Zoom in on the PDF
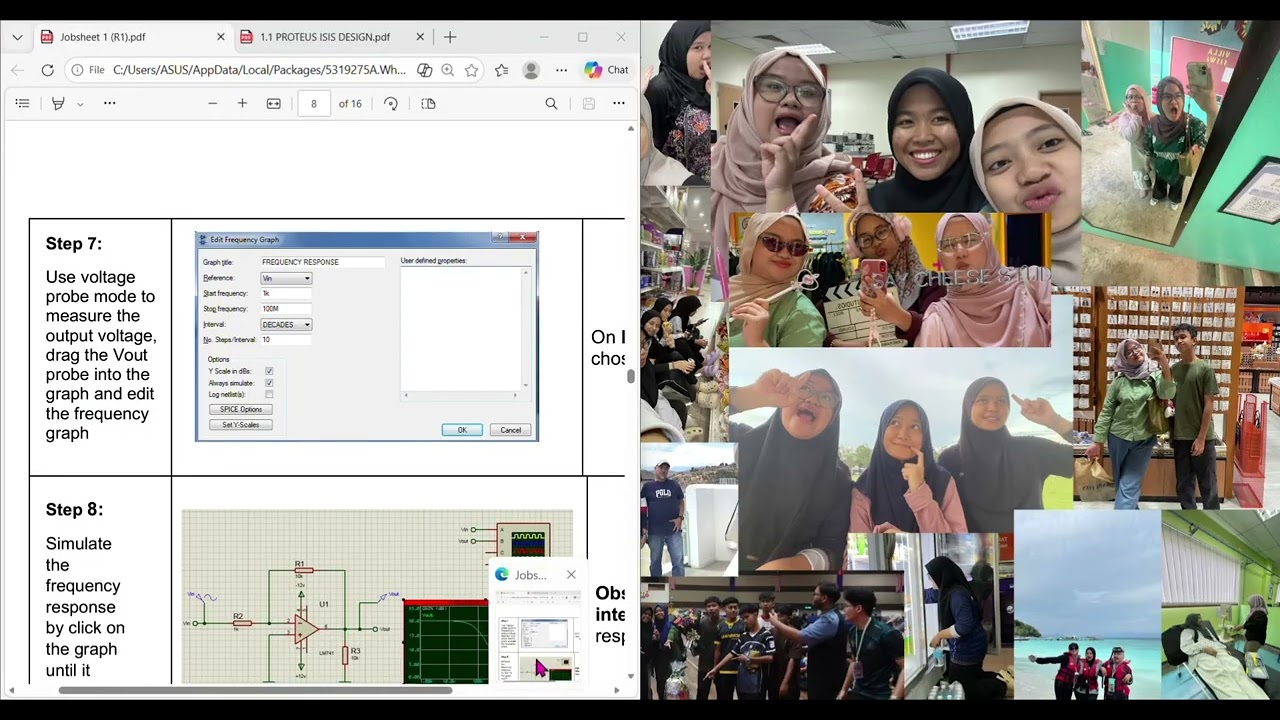 (242, 103)
